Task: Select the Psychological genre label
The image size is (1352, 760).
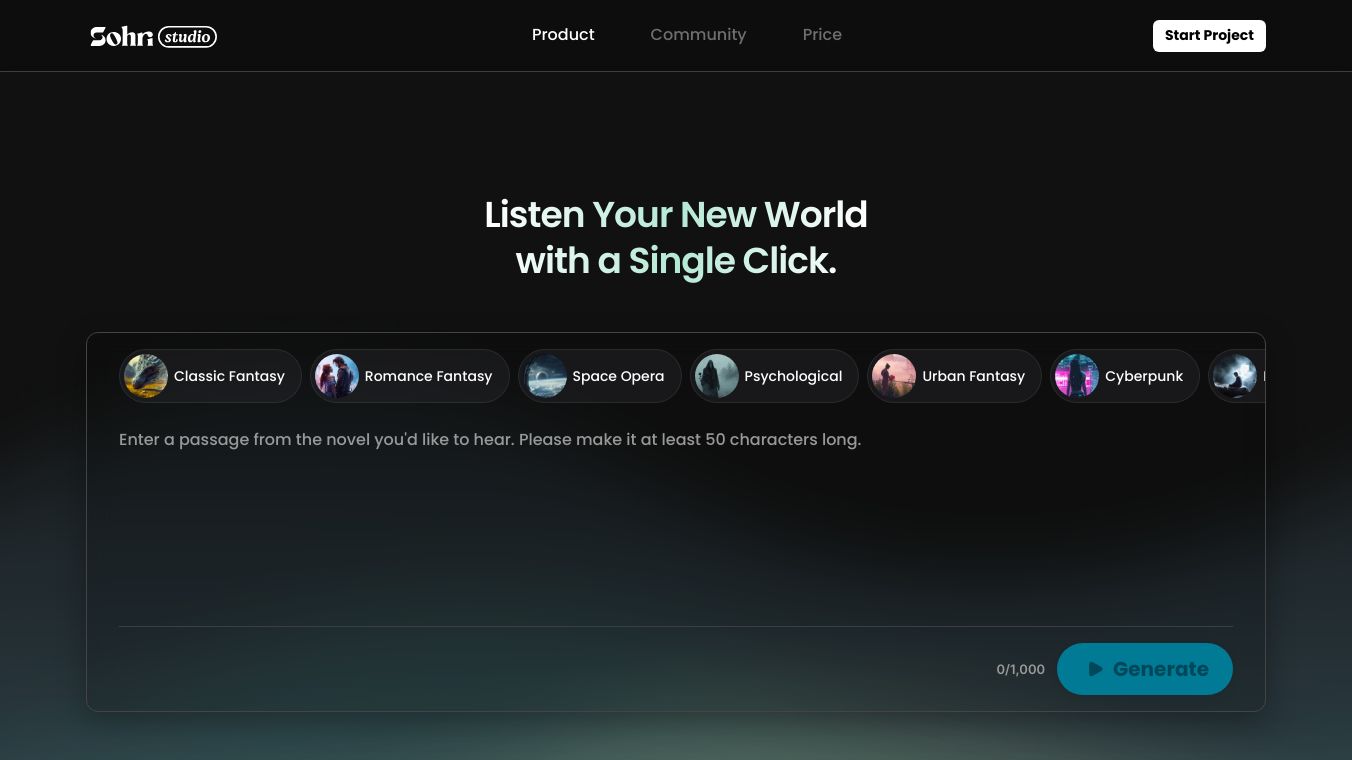Action: coord(793,376)
